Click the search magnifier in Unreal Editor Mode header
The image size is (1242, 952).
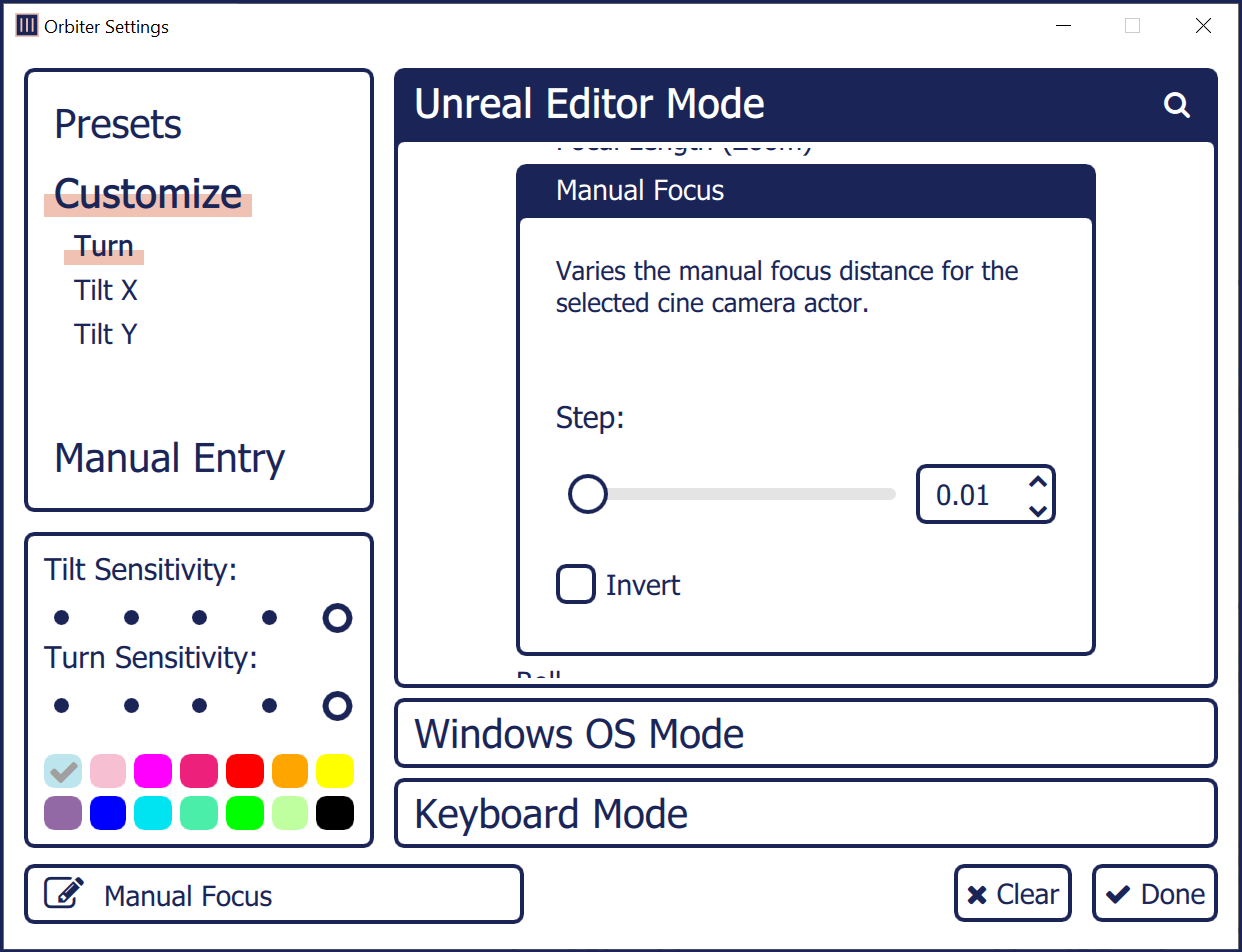[x=1177, y=105]
